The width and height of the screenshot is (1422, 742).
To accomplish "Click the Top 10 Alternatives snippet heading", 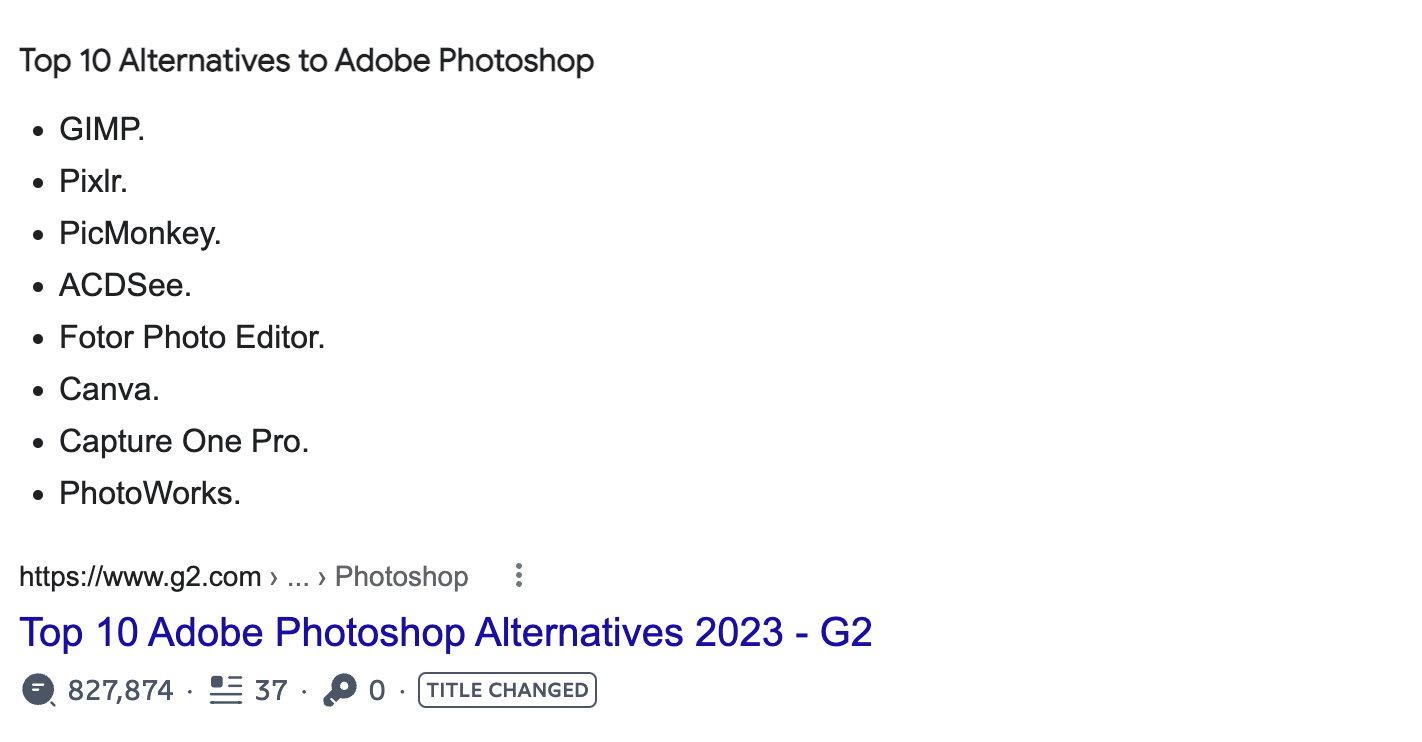I will point(306,61).
